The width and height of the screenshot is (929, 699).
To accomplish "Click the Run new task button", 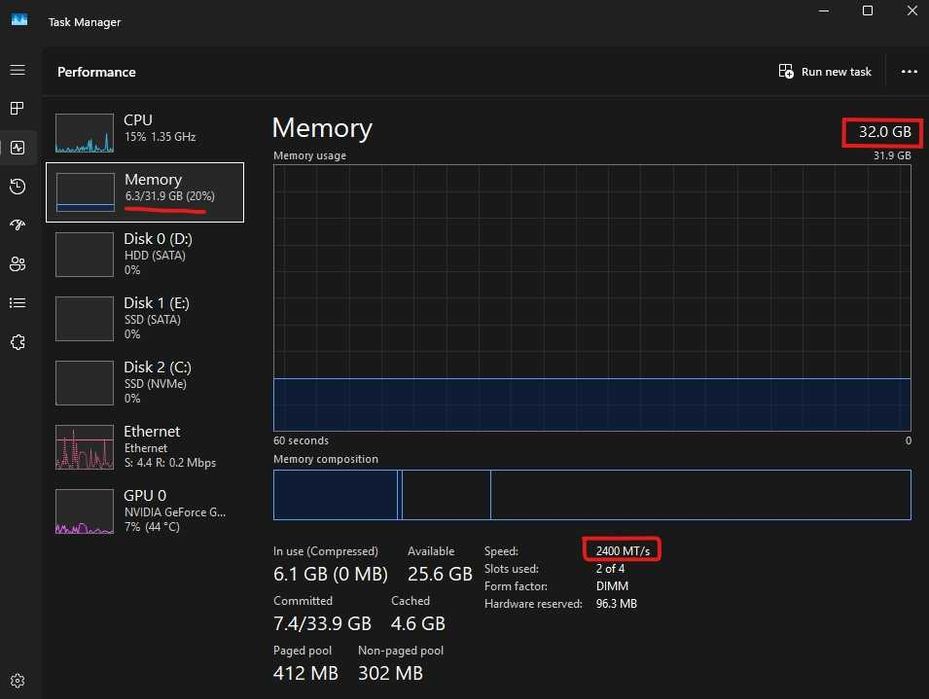I will (825, 72).
